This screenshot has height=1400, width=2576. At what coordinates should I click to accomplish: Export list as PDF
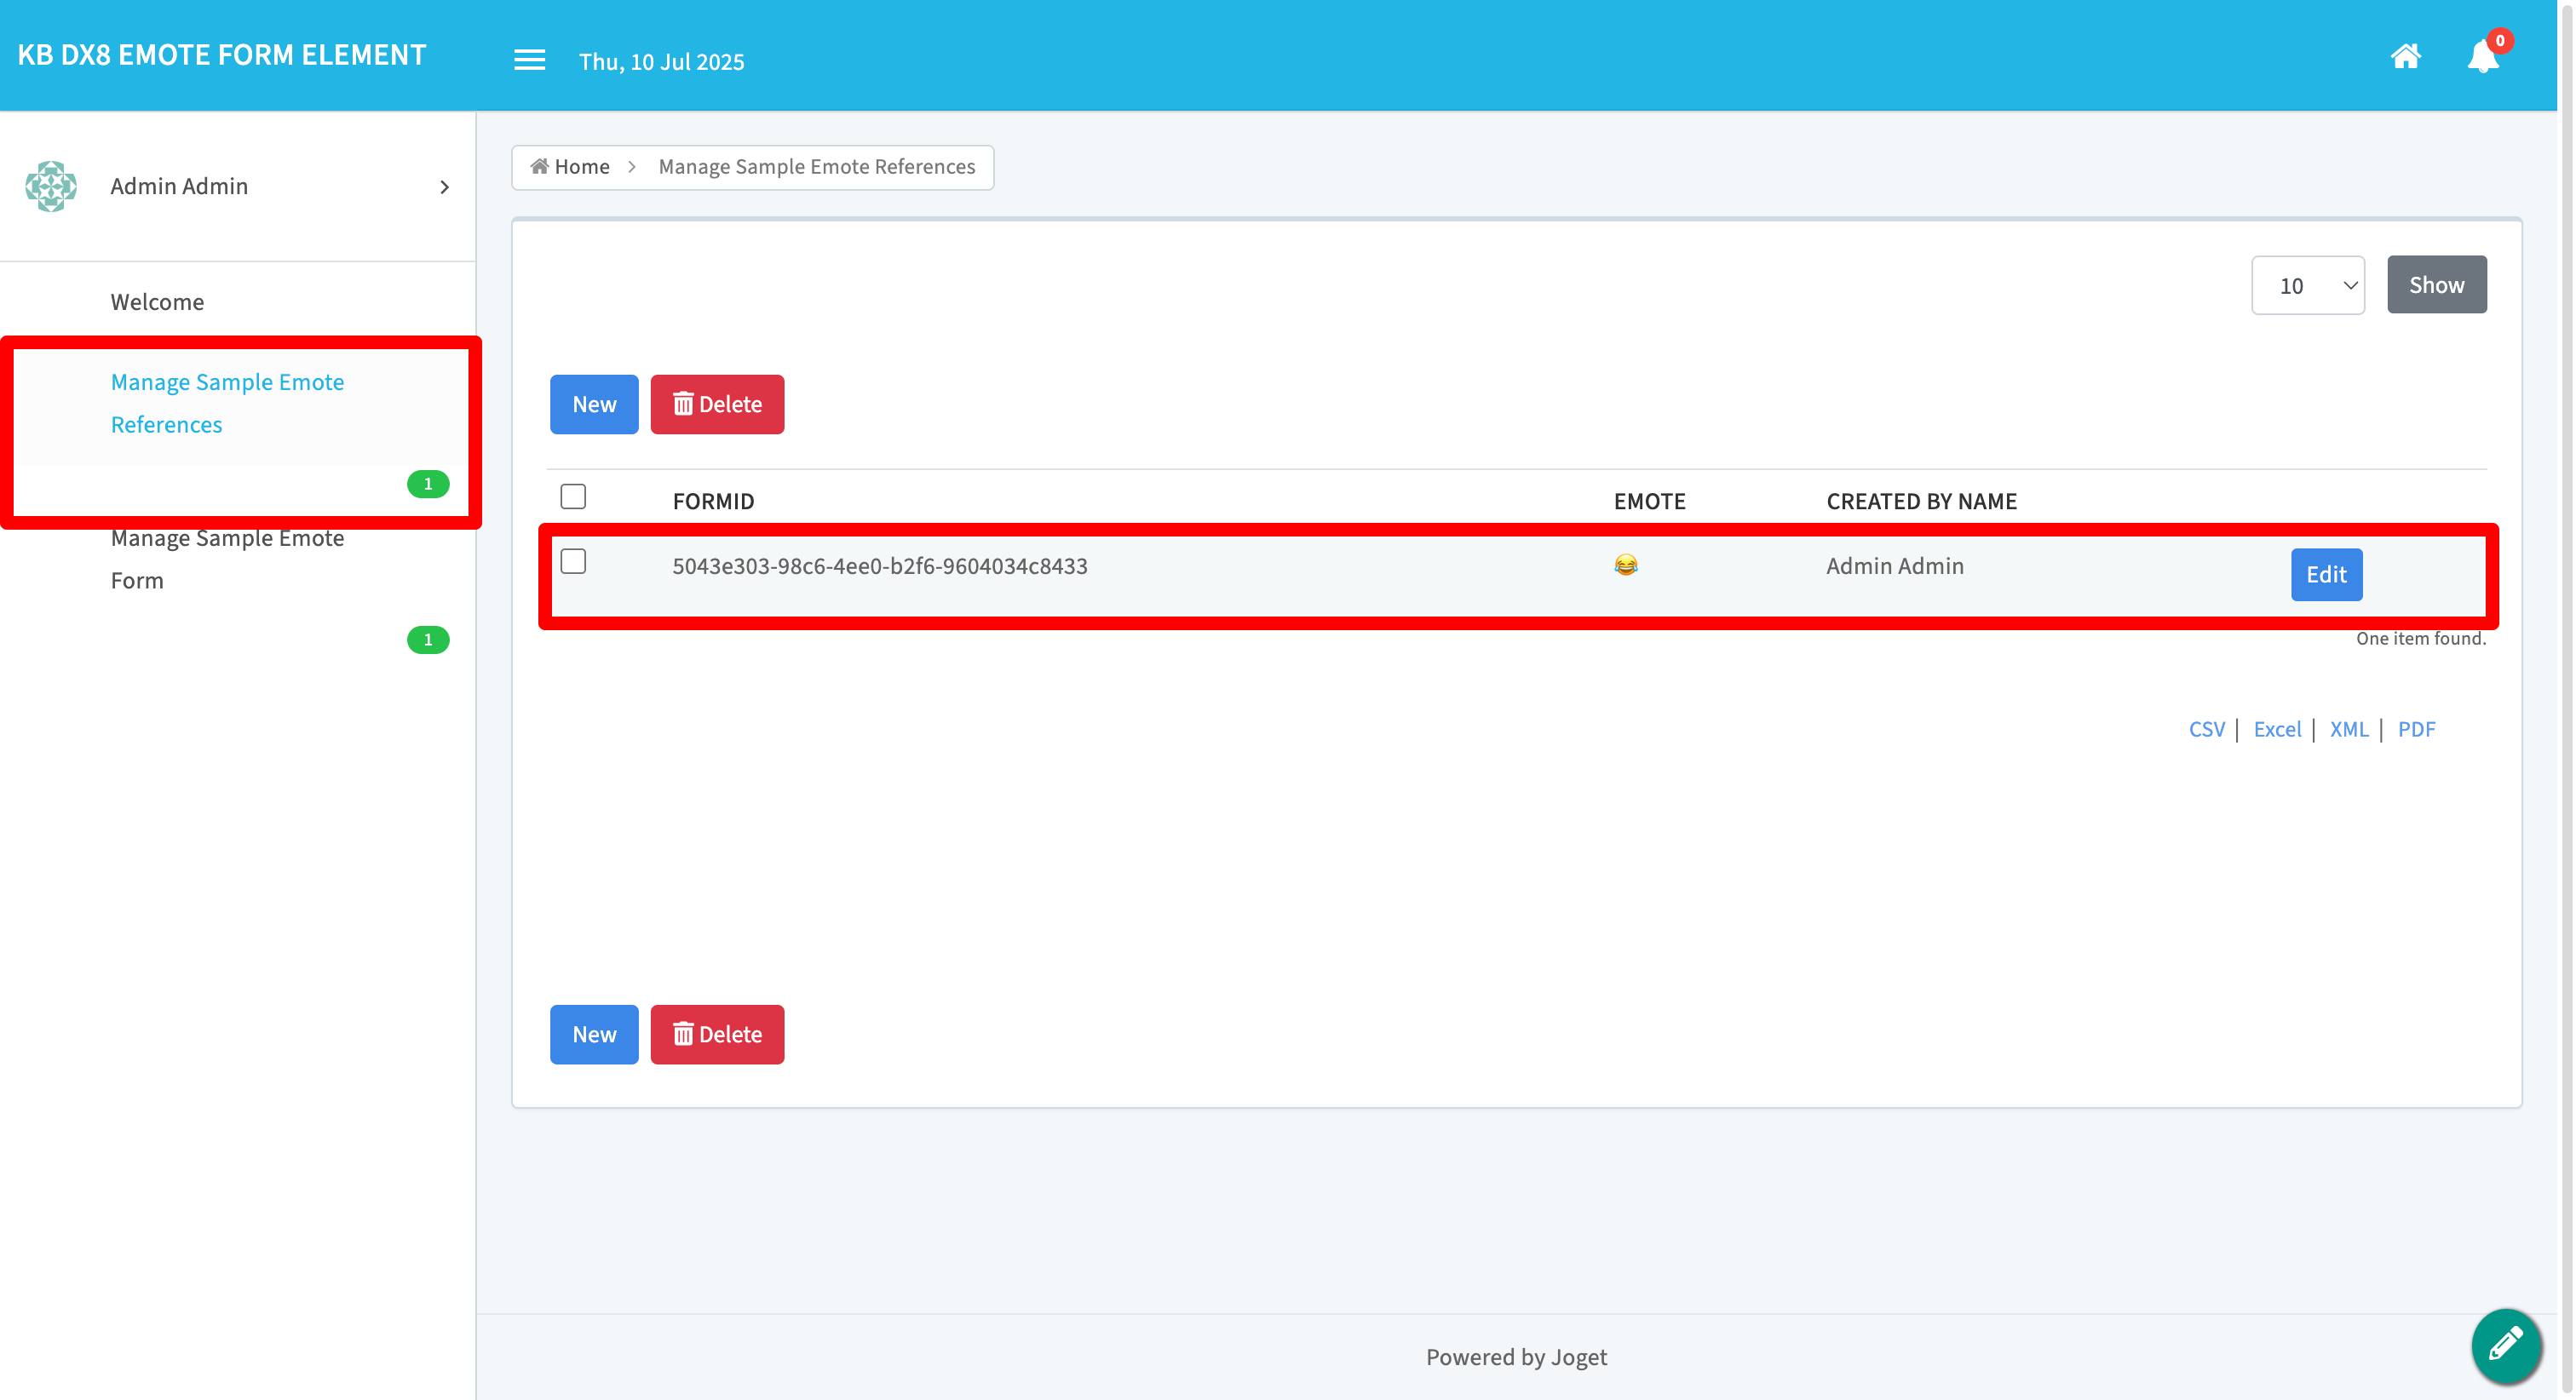pos(2416,729)
